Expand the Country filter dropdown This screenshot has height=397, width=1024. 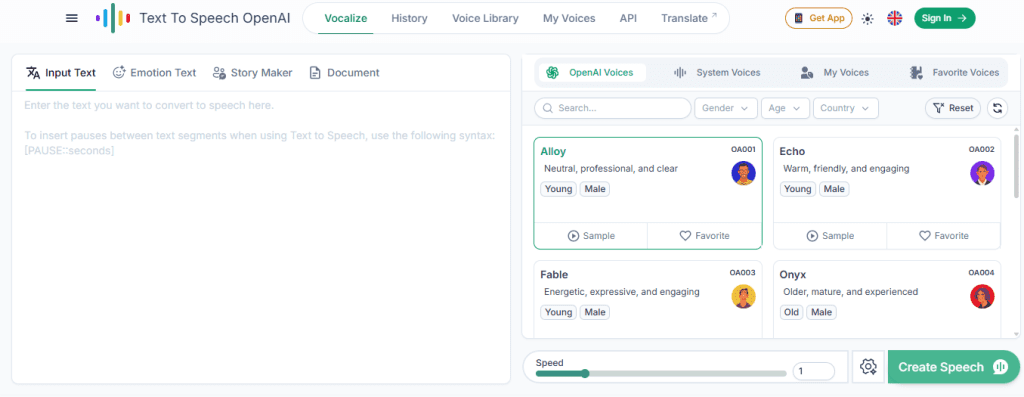846,108
